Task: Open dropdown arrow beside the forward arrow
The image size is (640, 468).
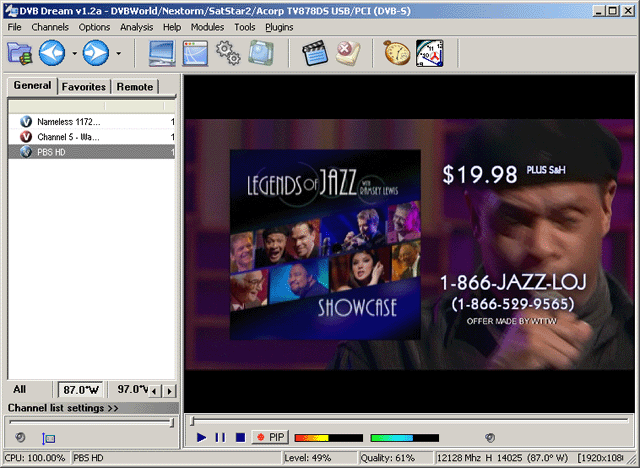Action: tap(118, 53)
